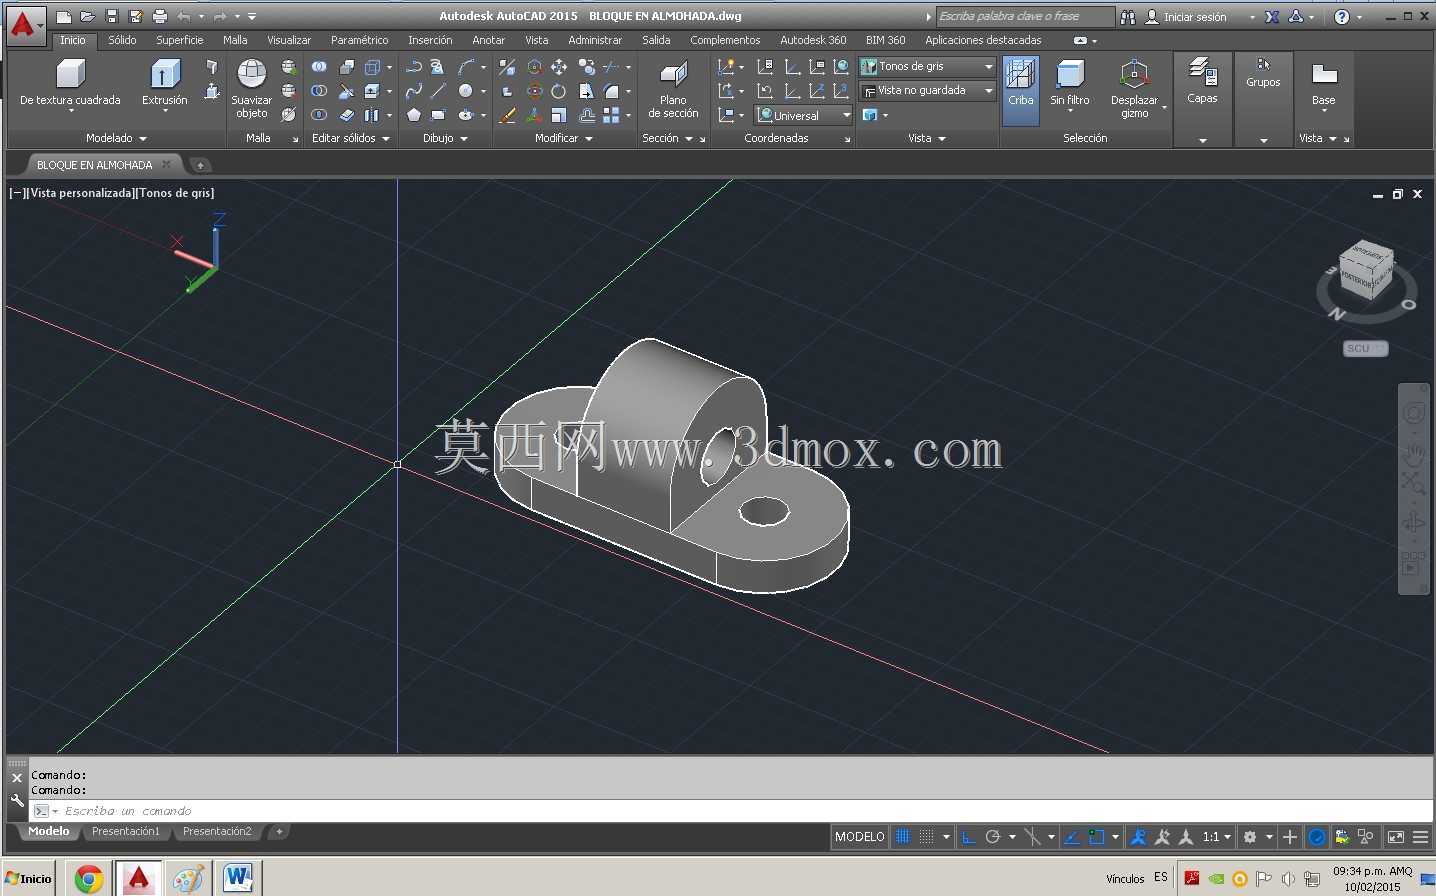Click the Windows Inicio start button

[29, 879]
